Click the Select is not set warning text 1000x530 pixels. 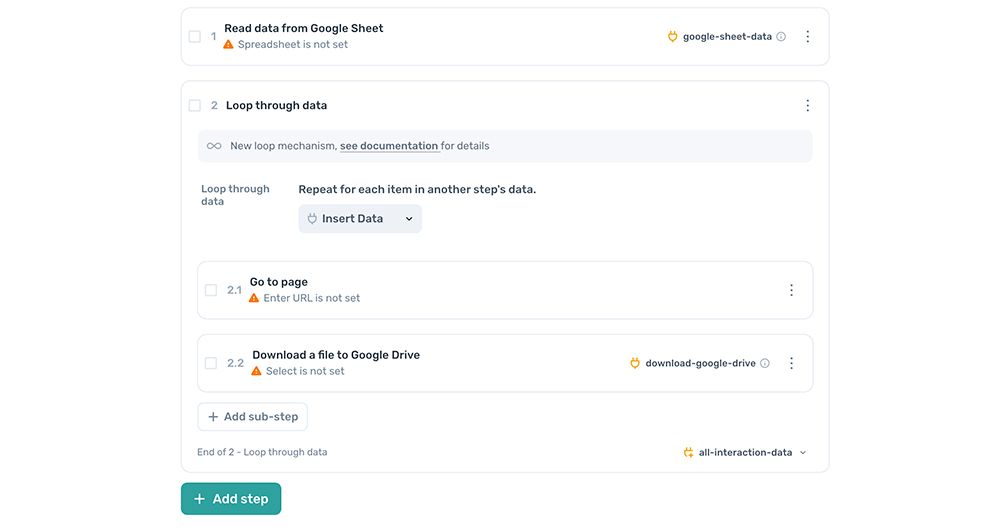point(305,371)
